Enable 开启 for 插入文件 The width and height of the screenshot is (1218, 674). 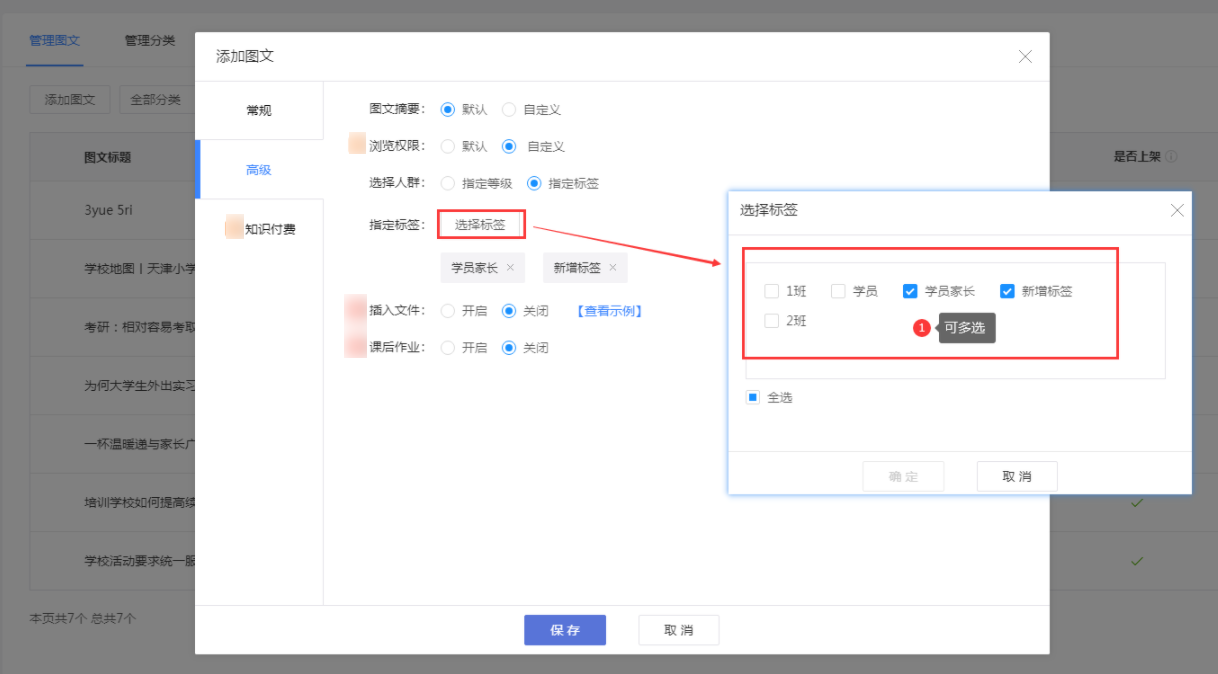pyautogui.click(x=447, y=311)
